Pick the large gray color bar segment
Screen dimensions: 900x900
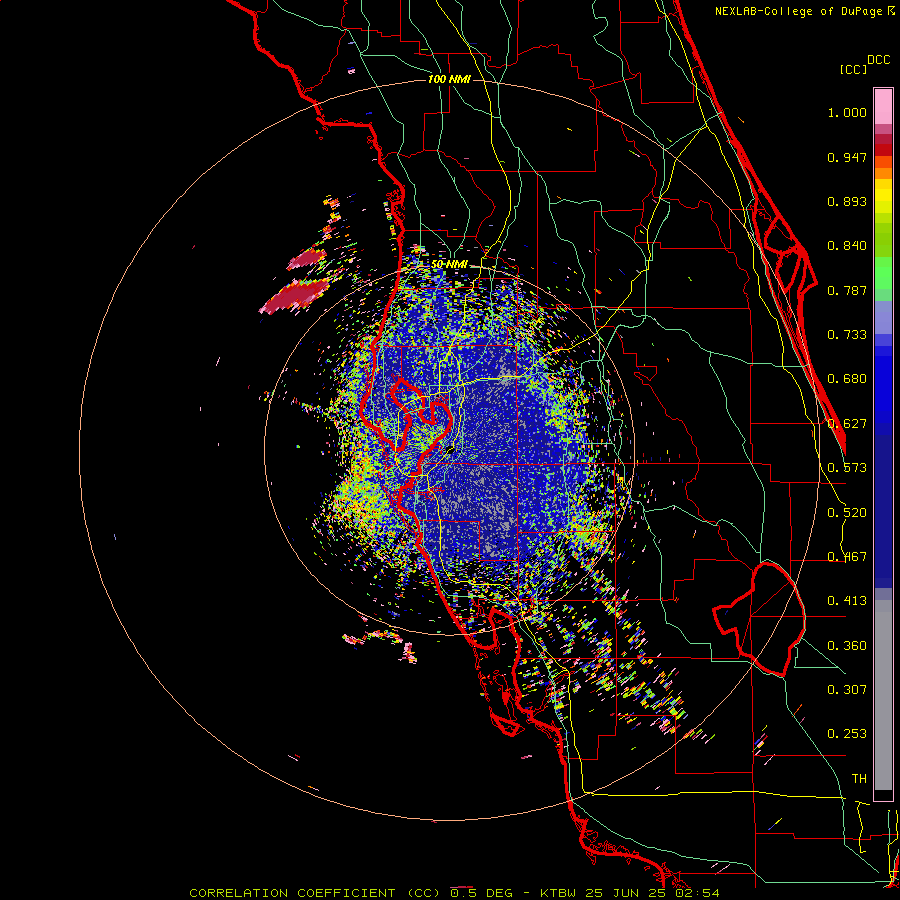(883, 695)
